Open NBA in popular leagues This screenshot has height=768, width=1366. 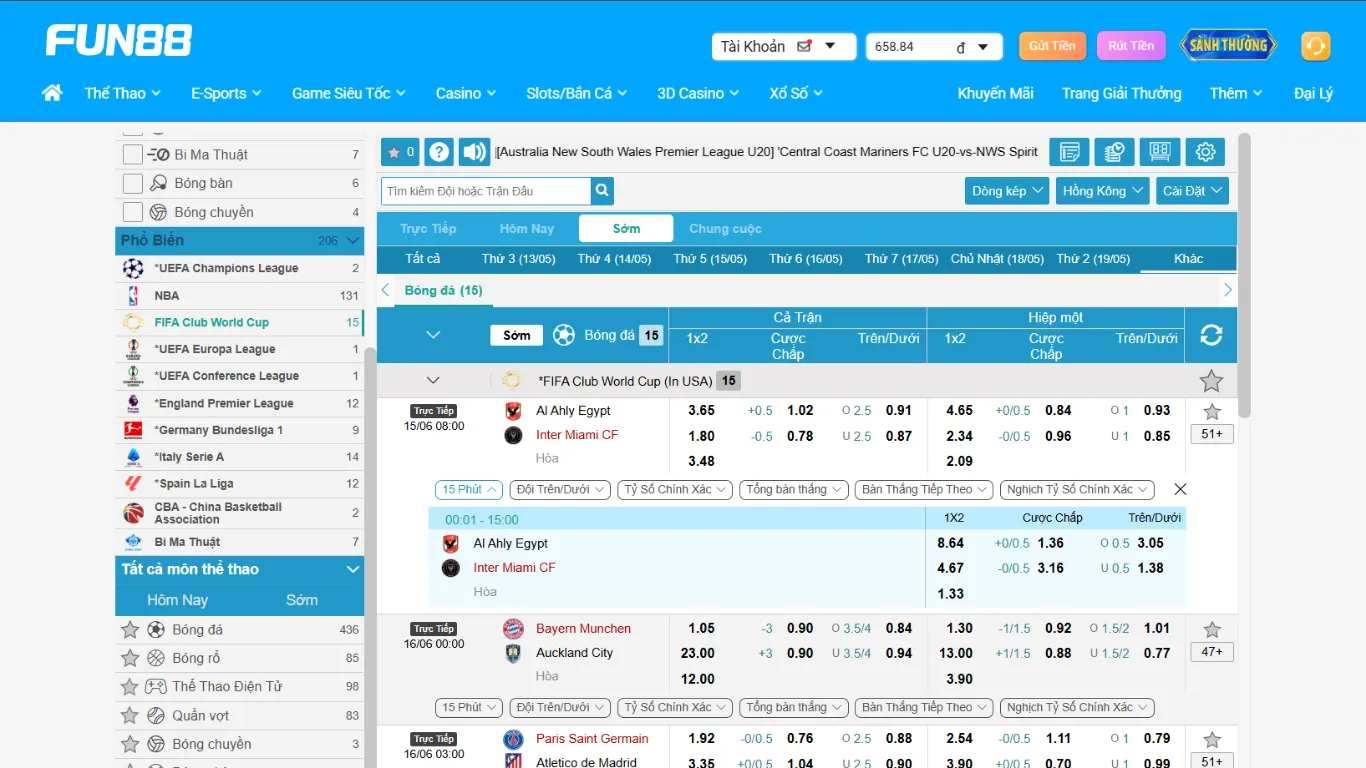[x=240, y=296]
